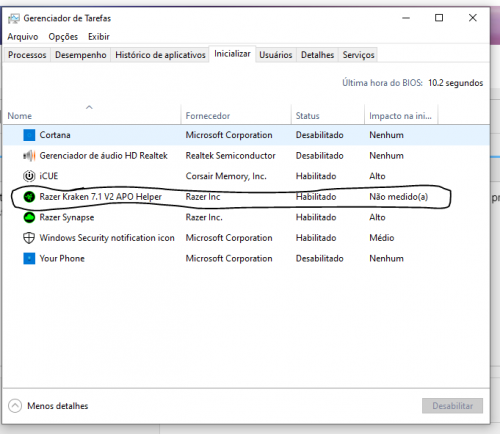The height and width of the screenshot is (434, 500).
Task: Click Microsoft Corporation cell in Windows Security row
Action: click(x=229, y=238)
